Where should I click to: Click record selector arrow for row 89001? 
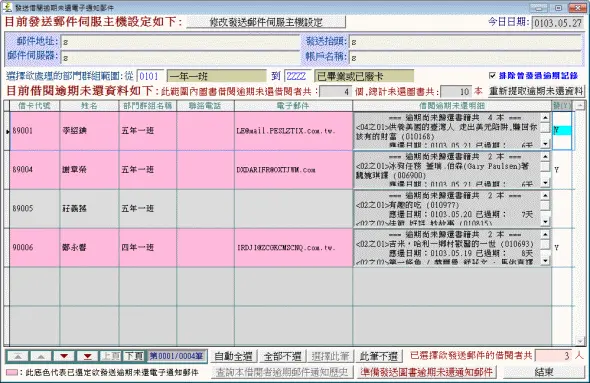click(7, 131)
